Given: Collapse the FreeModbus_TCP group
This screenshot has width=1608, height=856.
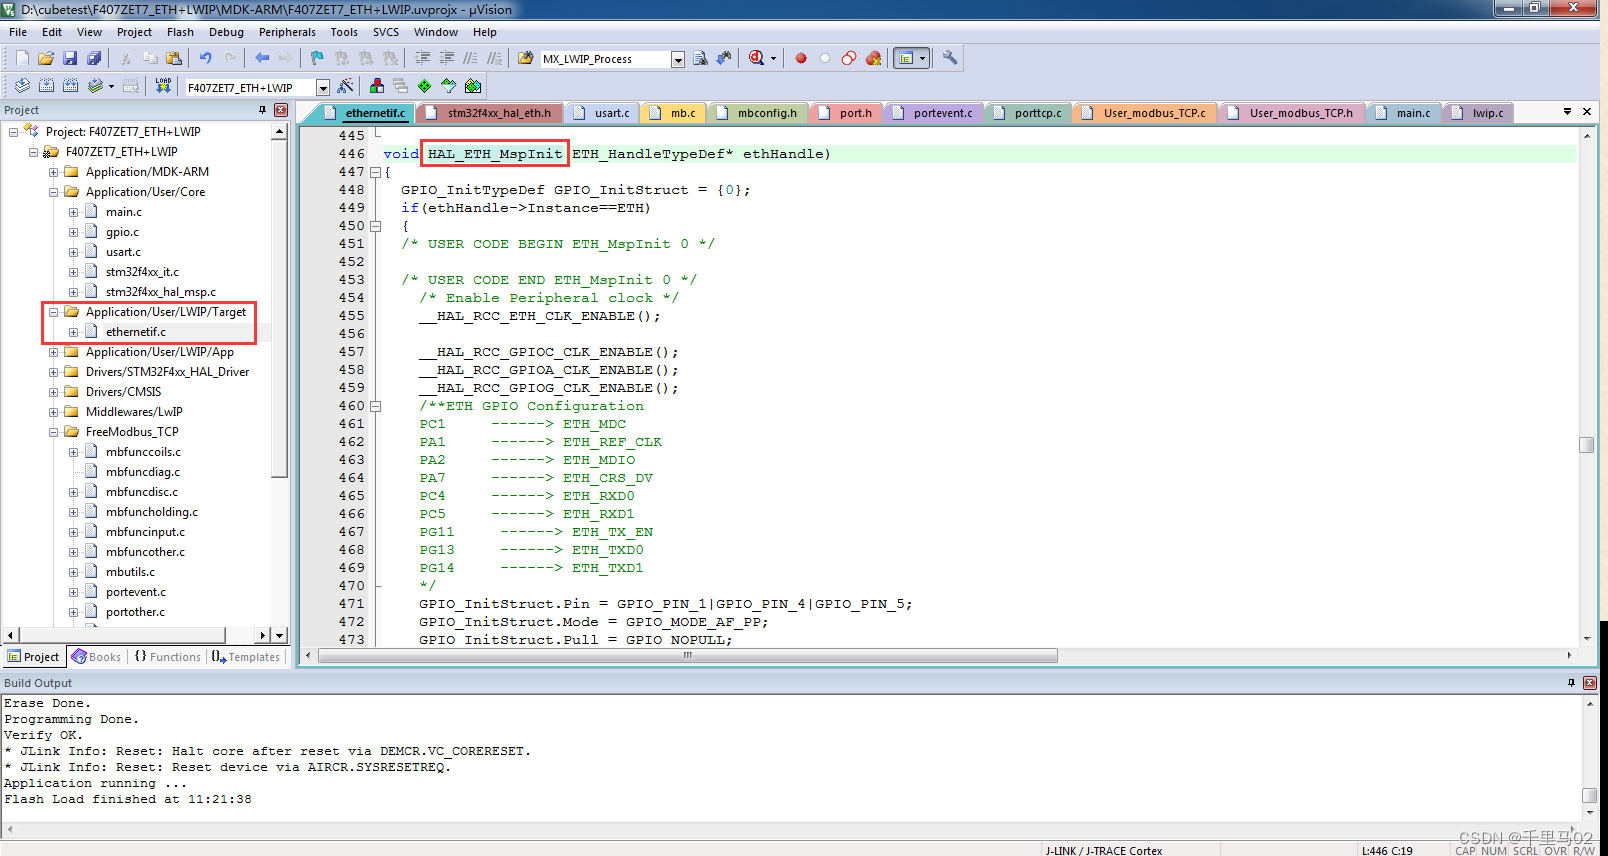Looking at the screenshot, I should [54, 432].
